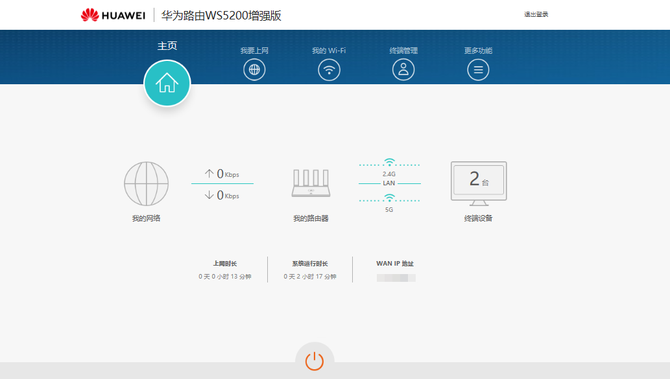Open the Wi-Fi settings circle icon
Image resolution: width=670 pixels, height=379 pixels.
point(329,70)
